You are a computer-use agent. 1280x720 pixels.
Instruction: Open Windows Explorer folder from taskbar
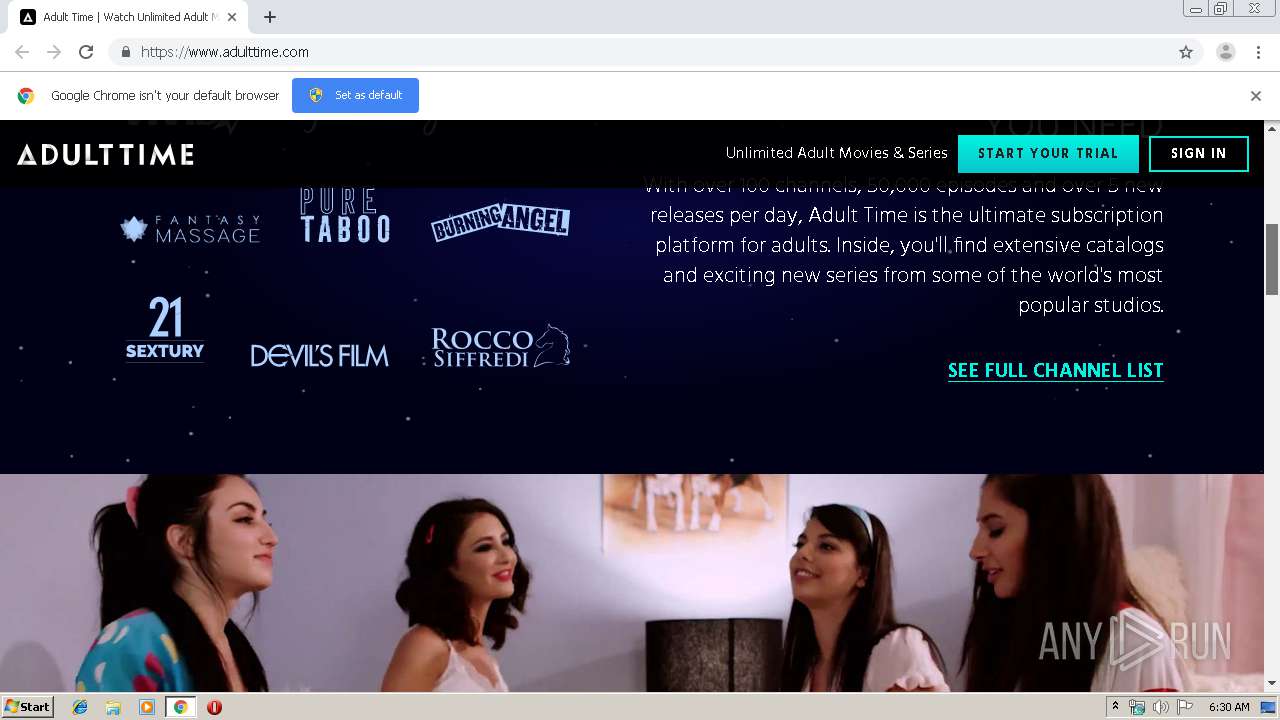pos(113,707)
